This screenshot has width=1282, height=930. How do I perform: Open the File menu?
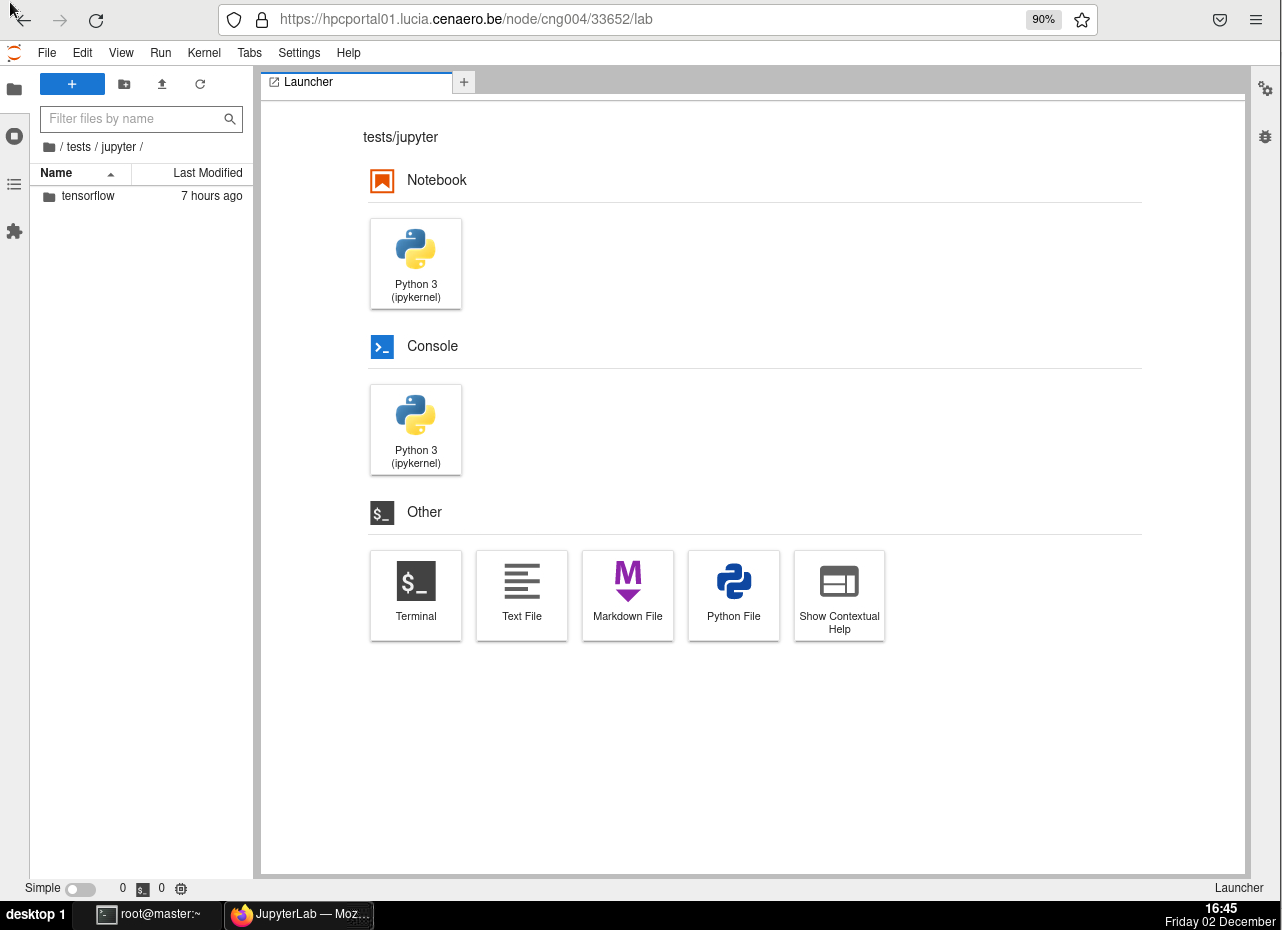coord(47,53)
